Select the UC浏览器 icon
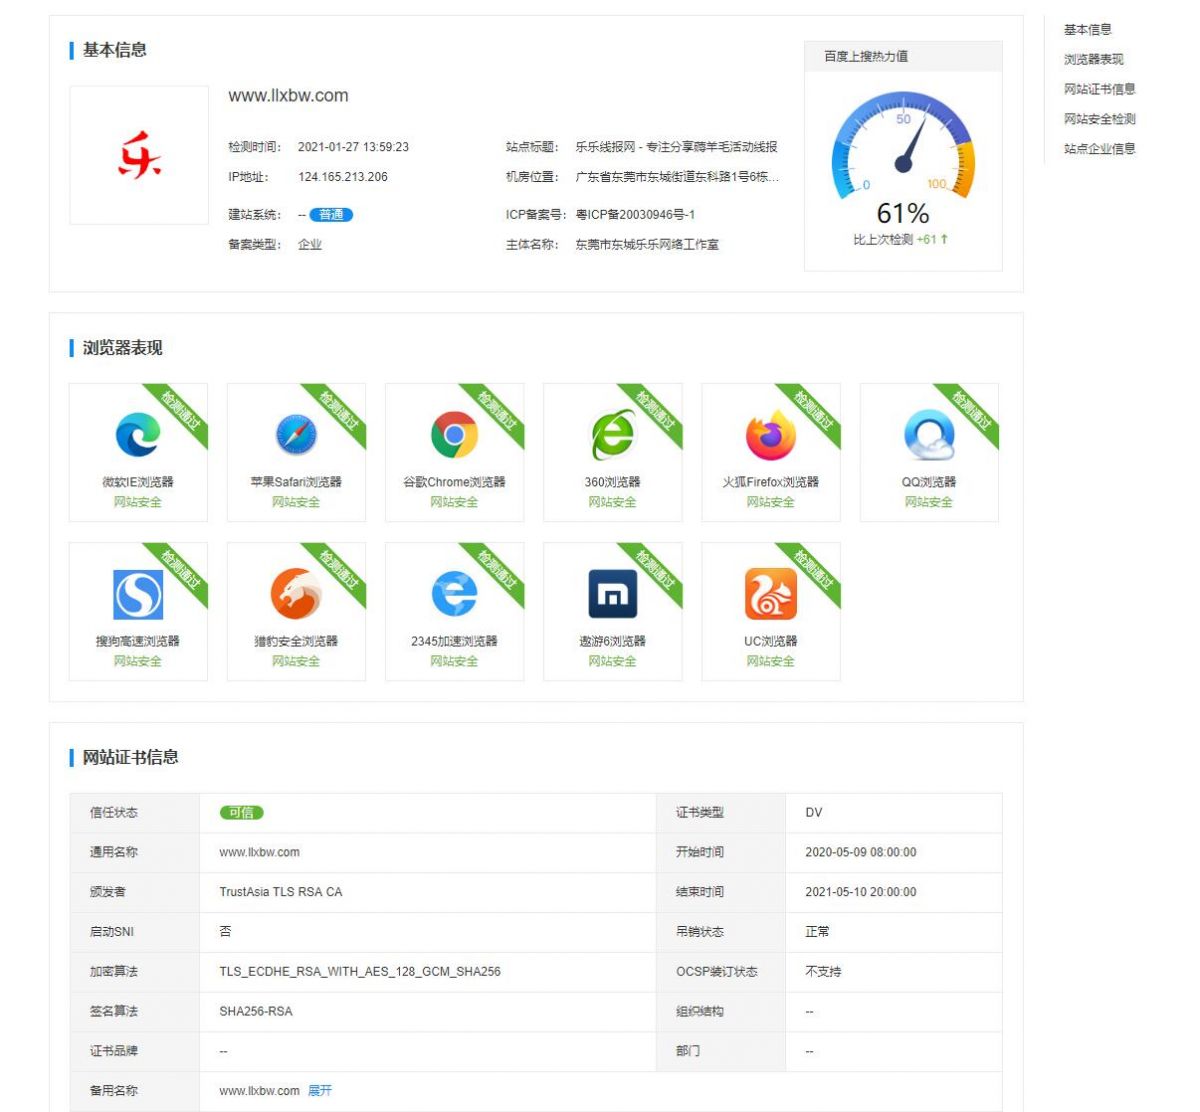 click(x=768, y=592)
